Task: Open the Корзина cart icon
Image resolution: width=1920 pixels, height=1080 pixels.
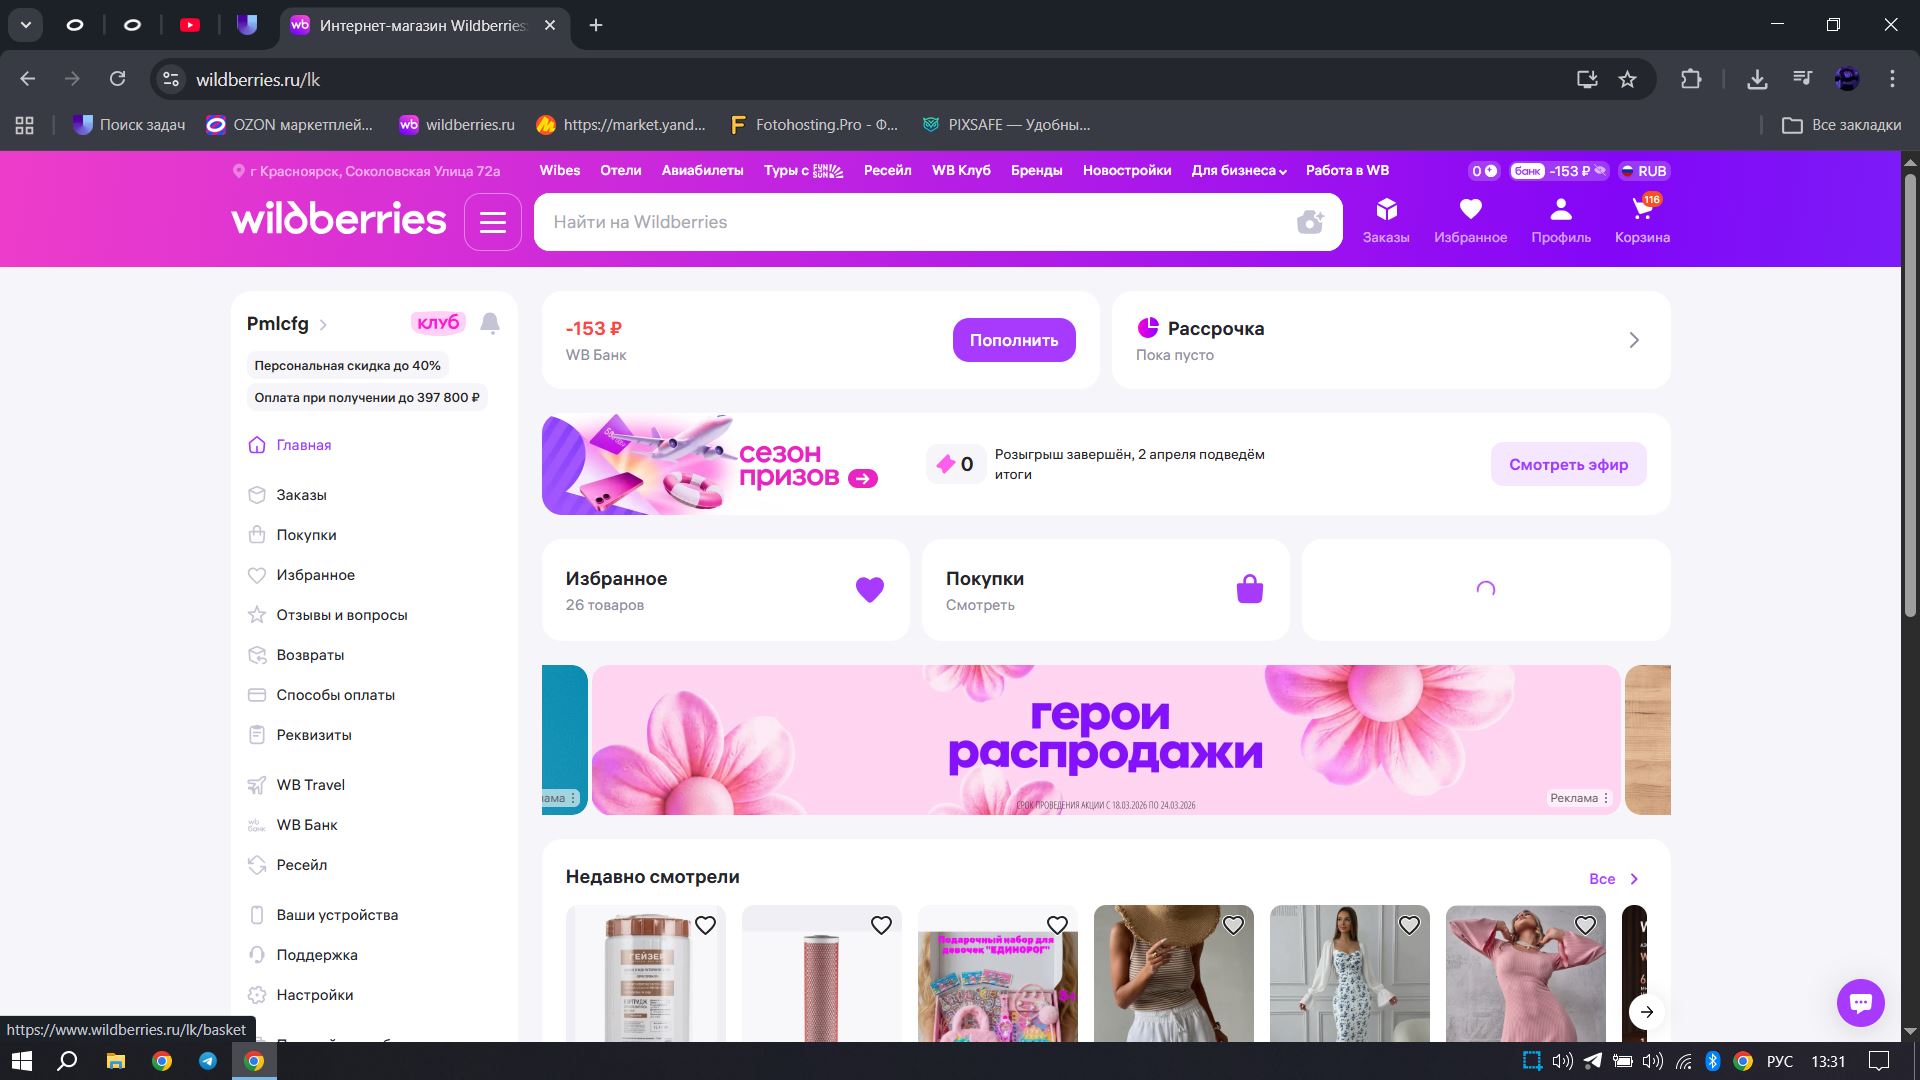Action: 1641,211
